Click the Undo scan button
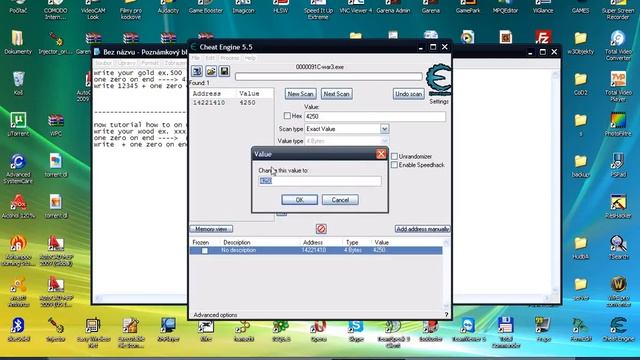 409,94
